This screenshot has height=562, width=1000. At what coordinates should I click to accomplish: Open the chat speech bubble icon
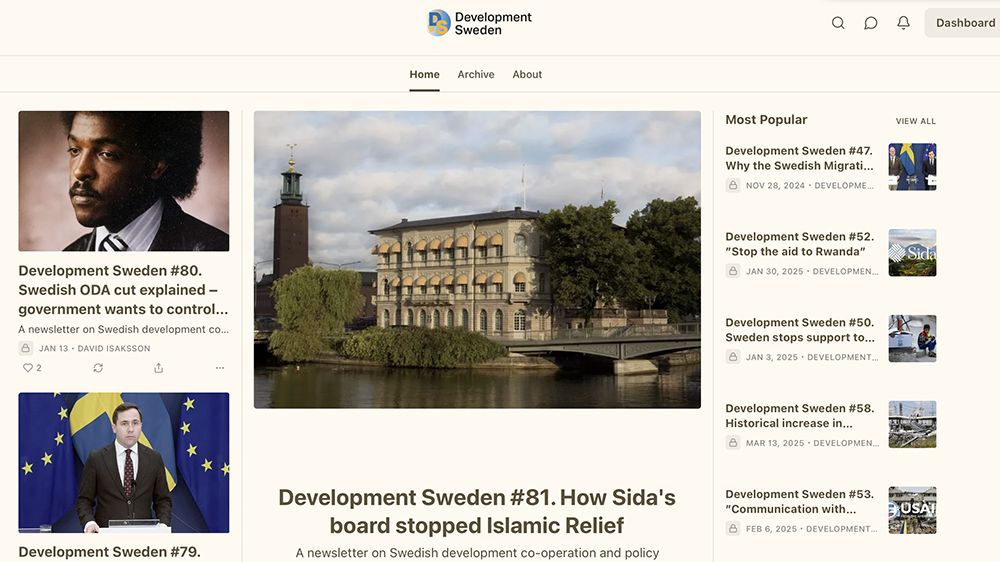[871, 23]
